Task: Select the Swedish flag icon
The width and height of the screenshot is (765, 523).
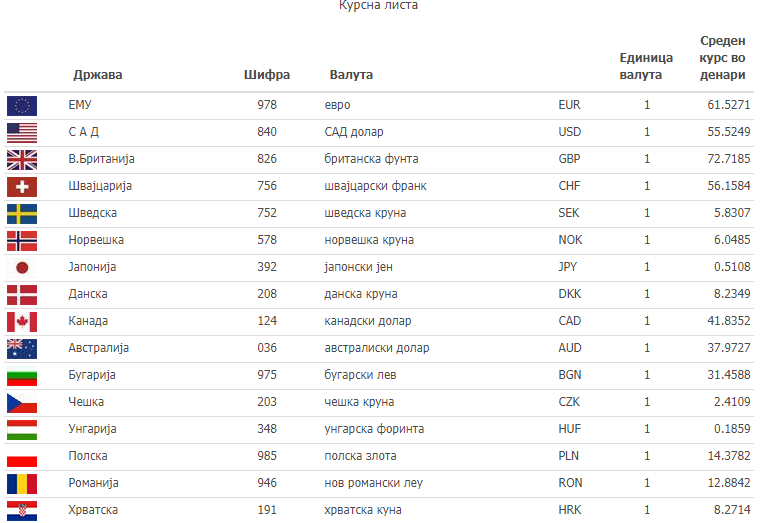Action: point(22,214)
